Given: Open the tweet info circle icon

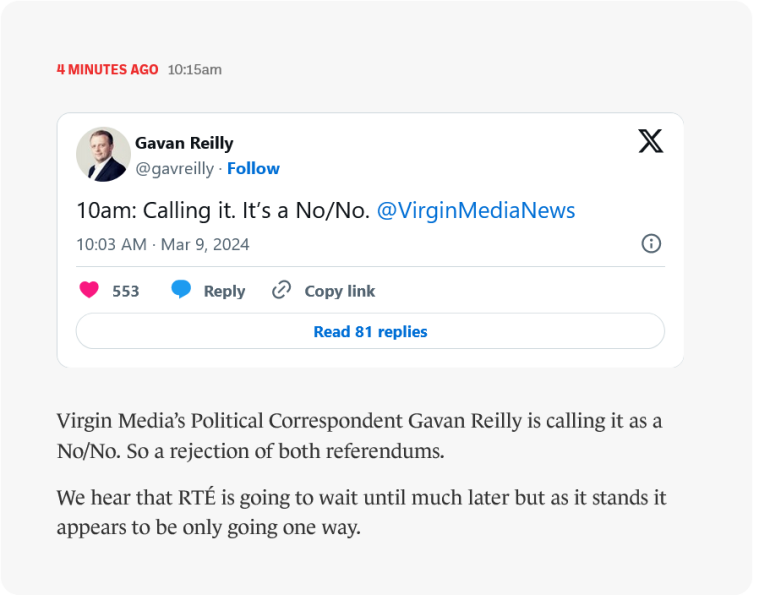Looking at the screenshot, I should pyautogui.click(x=651, y=243).
